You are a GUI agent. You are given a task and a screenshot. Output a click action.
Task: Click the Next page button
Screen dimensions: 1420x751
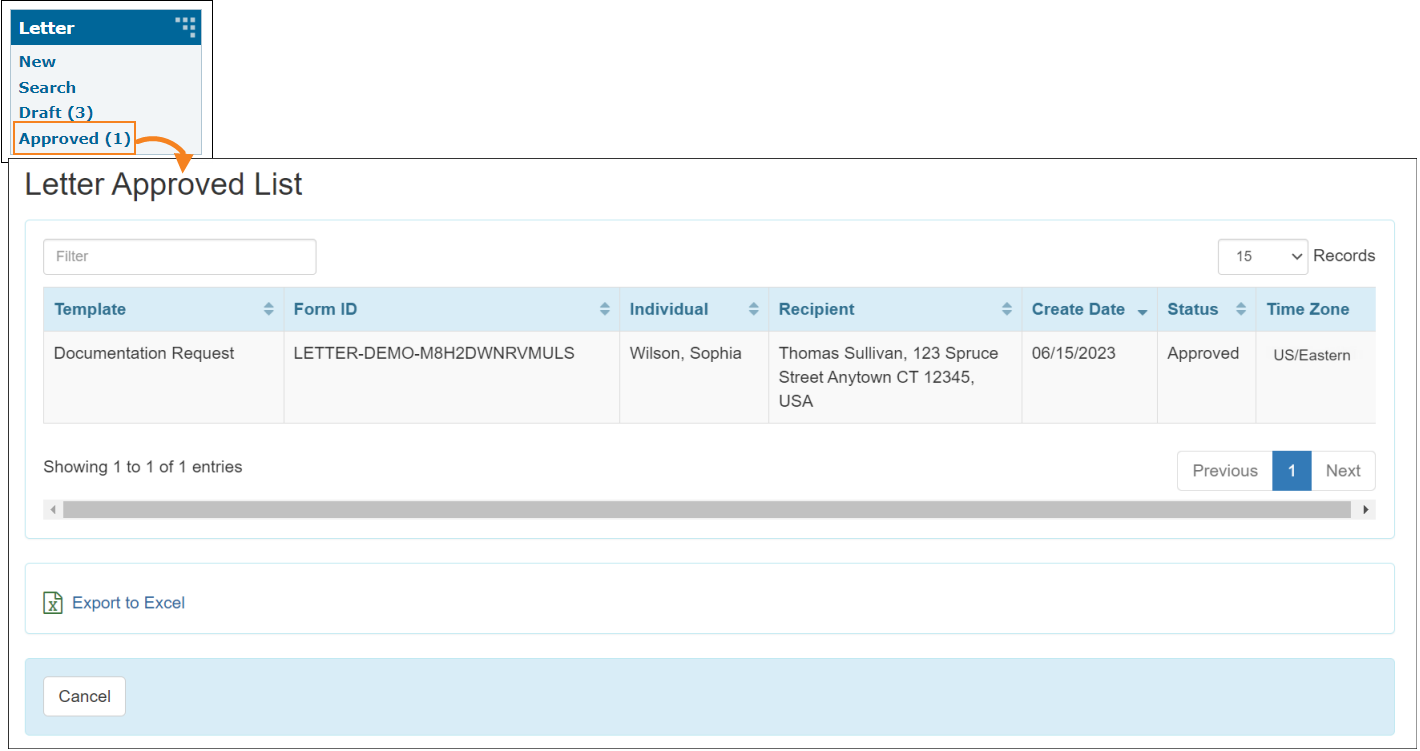(1342, 471)
